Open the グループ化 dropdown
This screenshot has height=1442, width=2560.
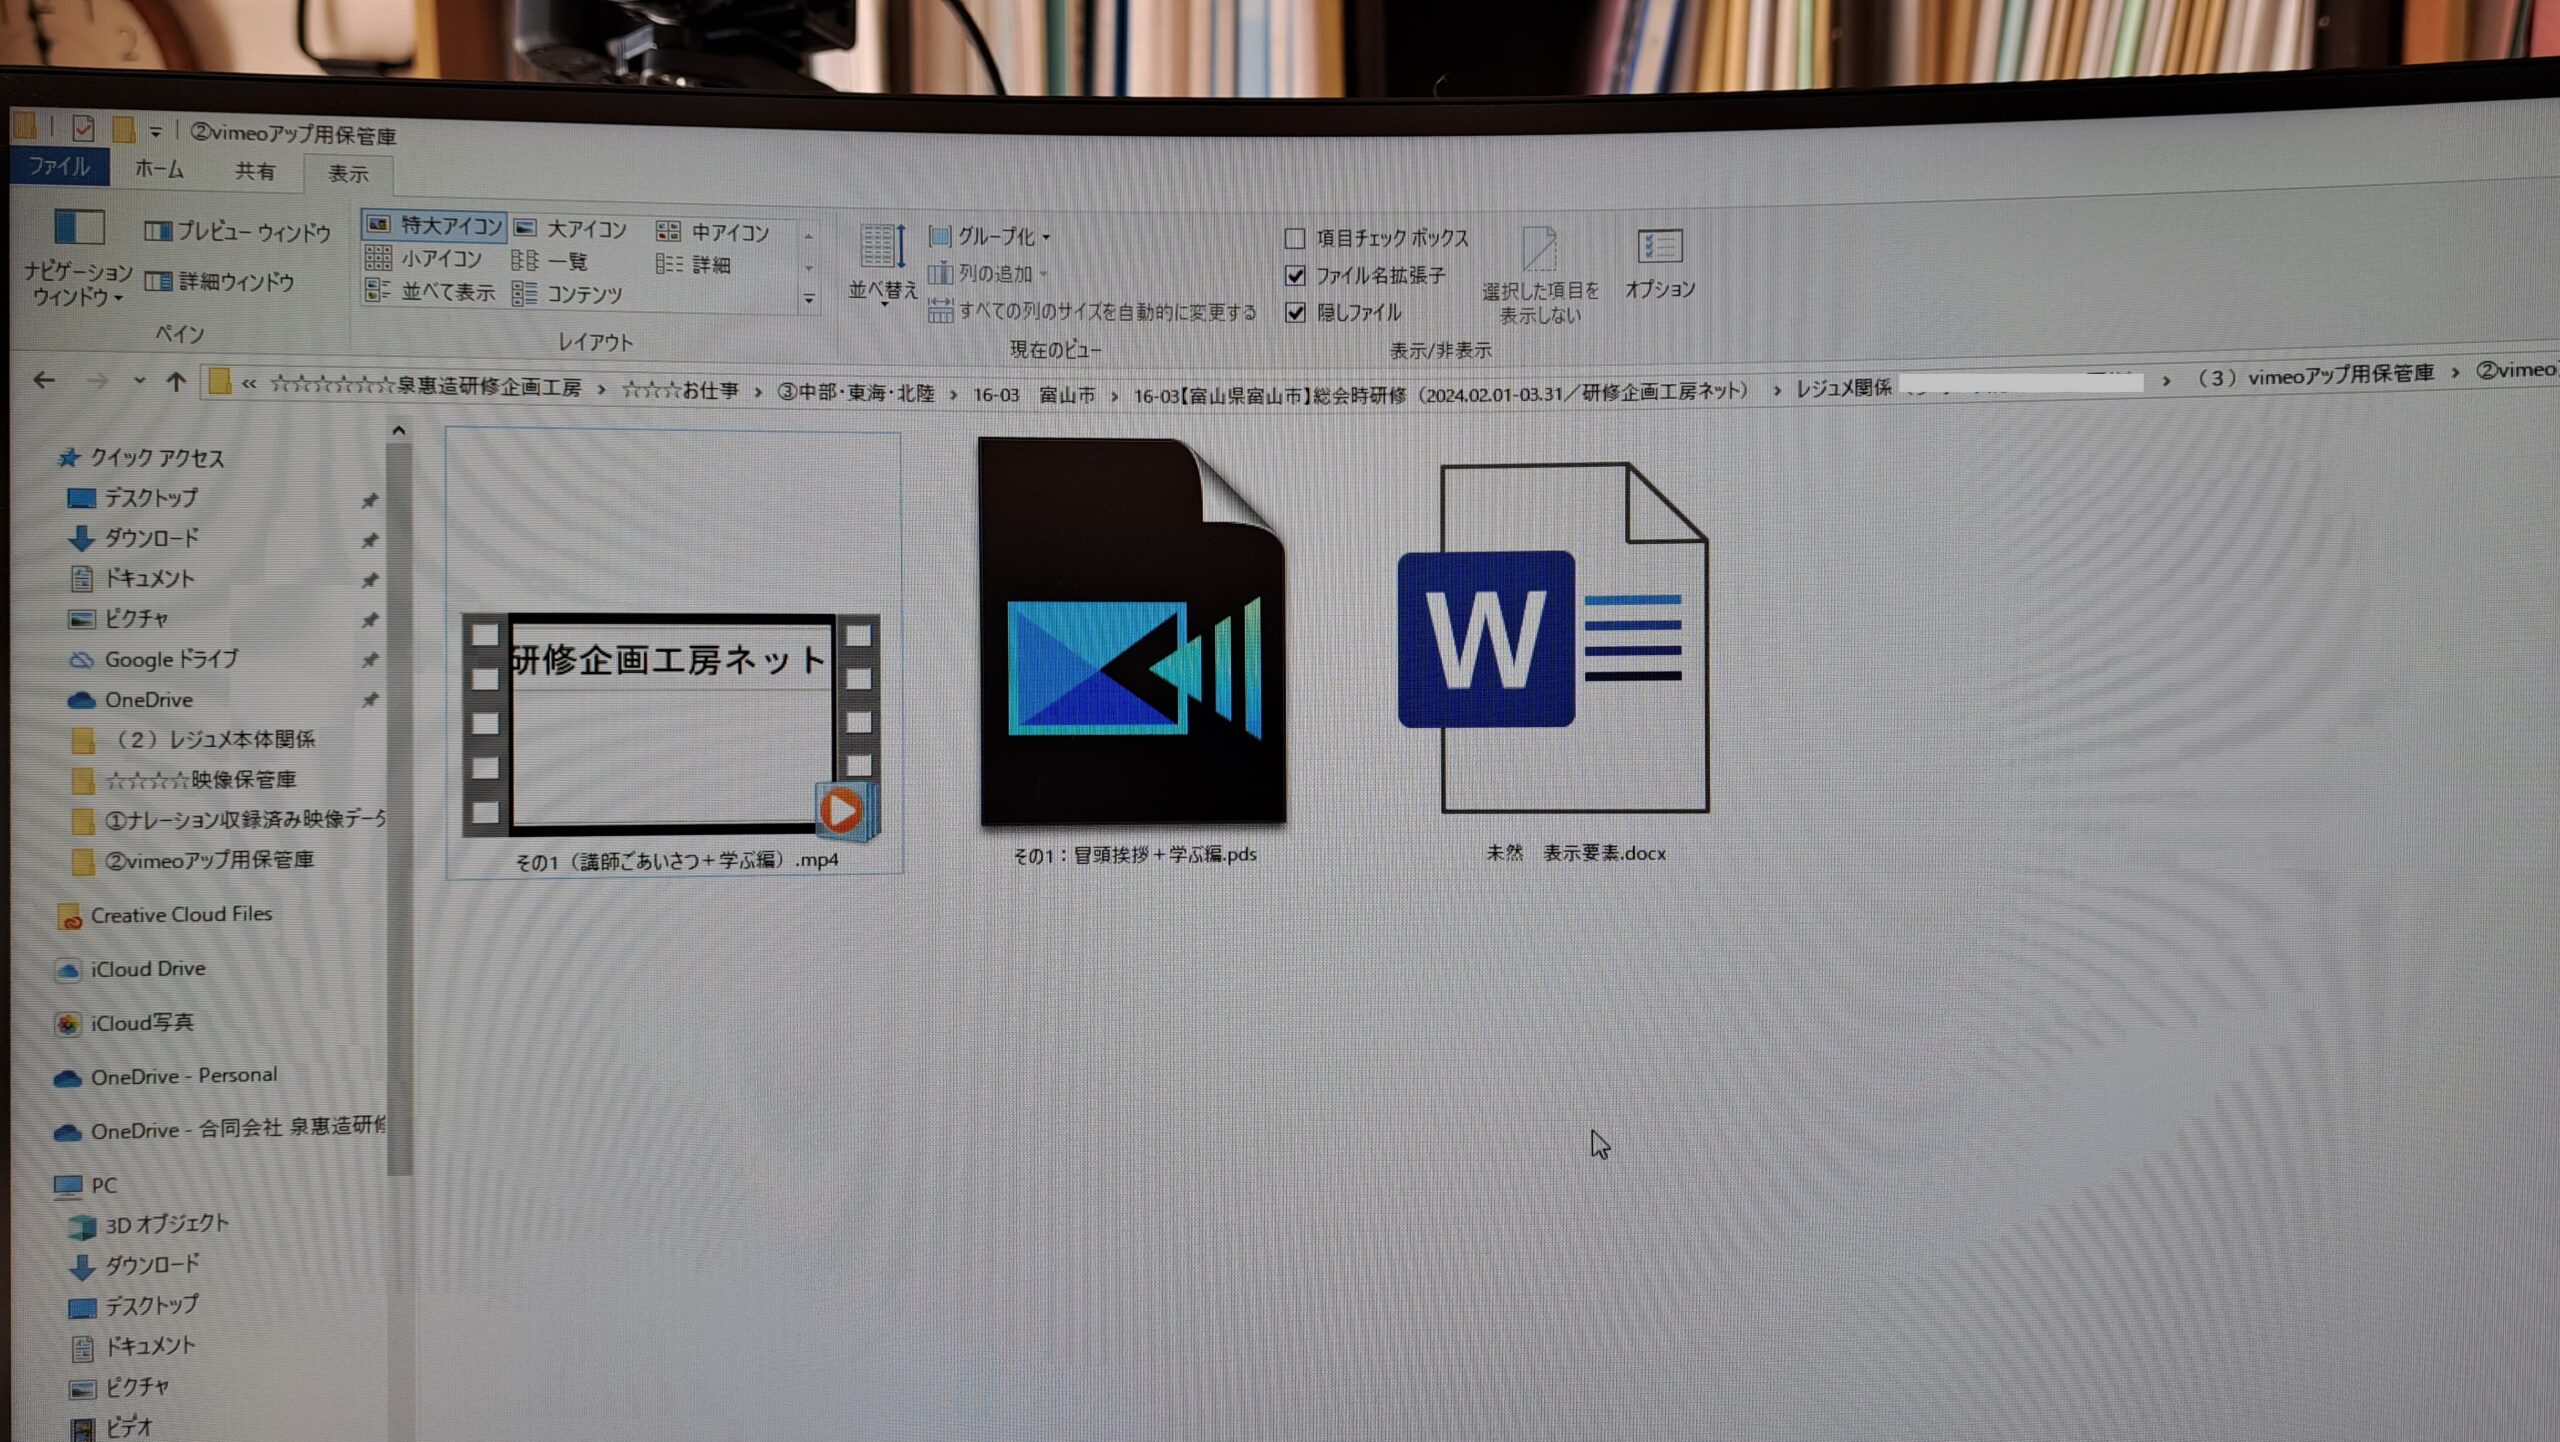[x=990, y=236]
